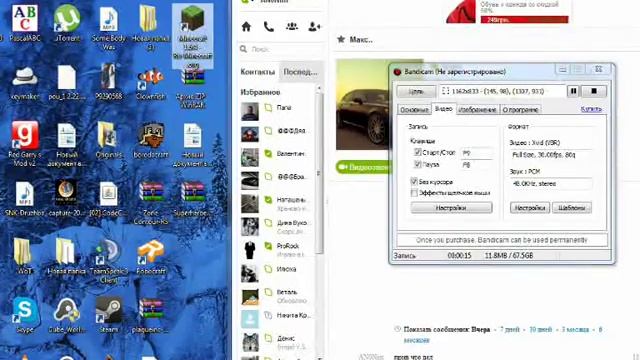Click the Пауза hotkey input field
Viewport: 640px width, 360px height.
click(x=476, y=164)
